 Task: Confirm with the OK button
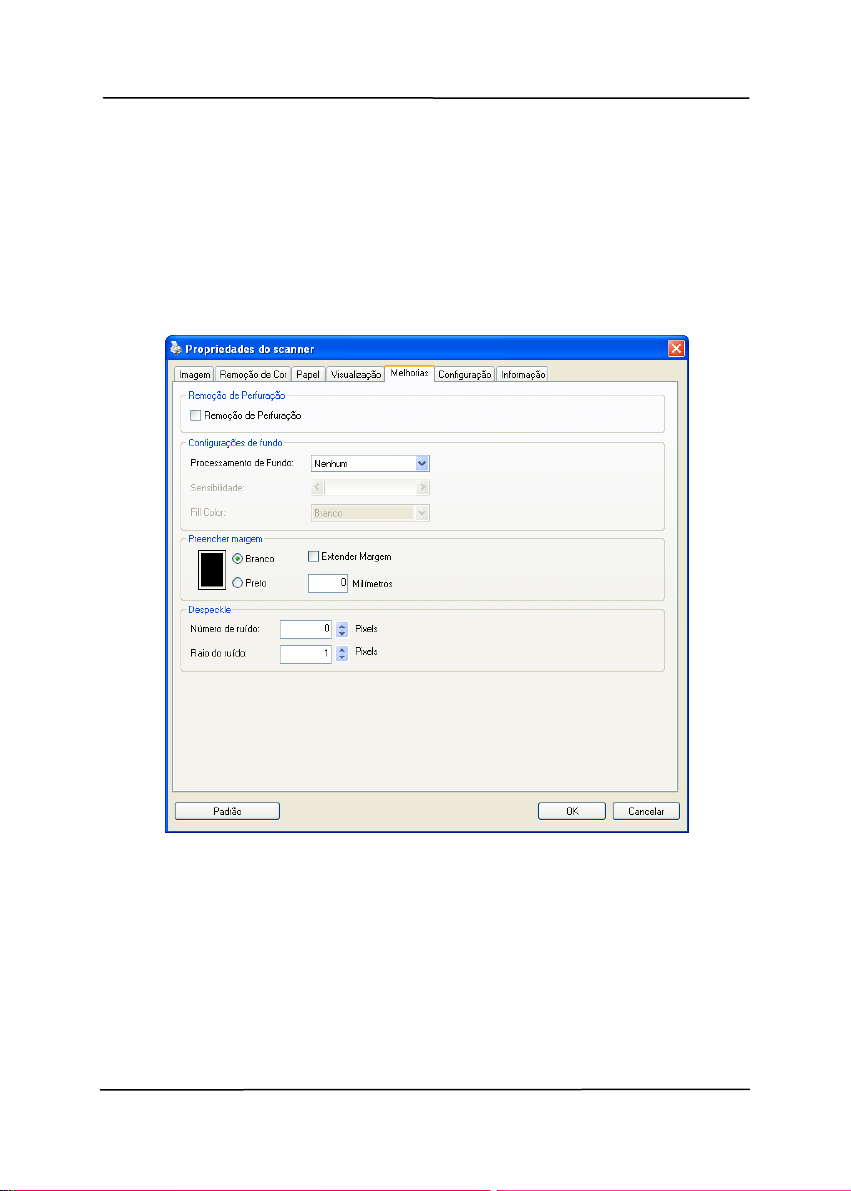click(x=571, y=811)
